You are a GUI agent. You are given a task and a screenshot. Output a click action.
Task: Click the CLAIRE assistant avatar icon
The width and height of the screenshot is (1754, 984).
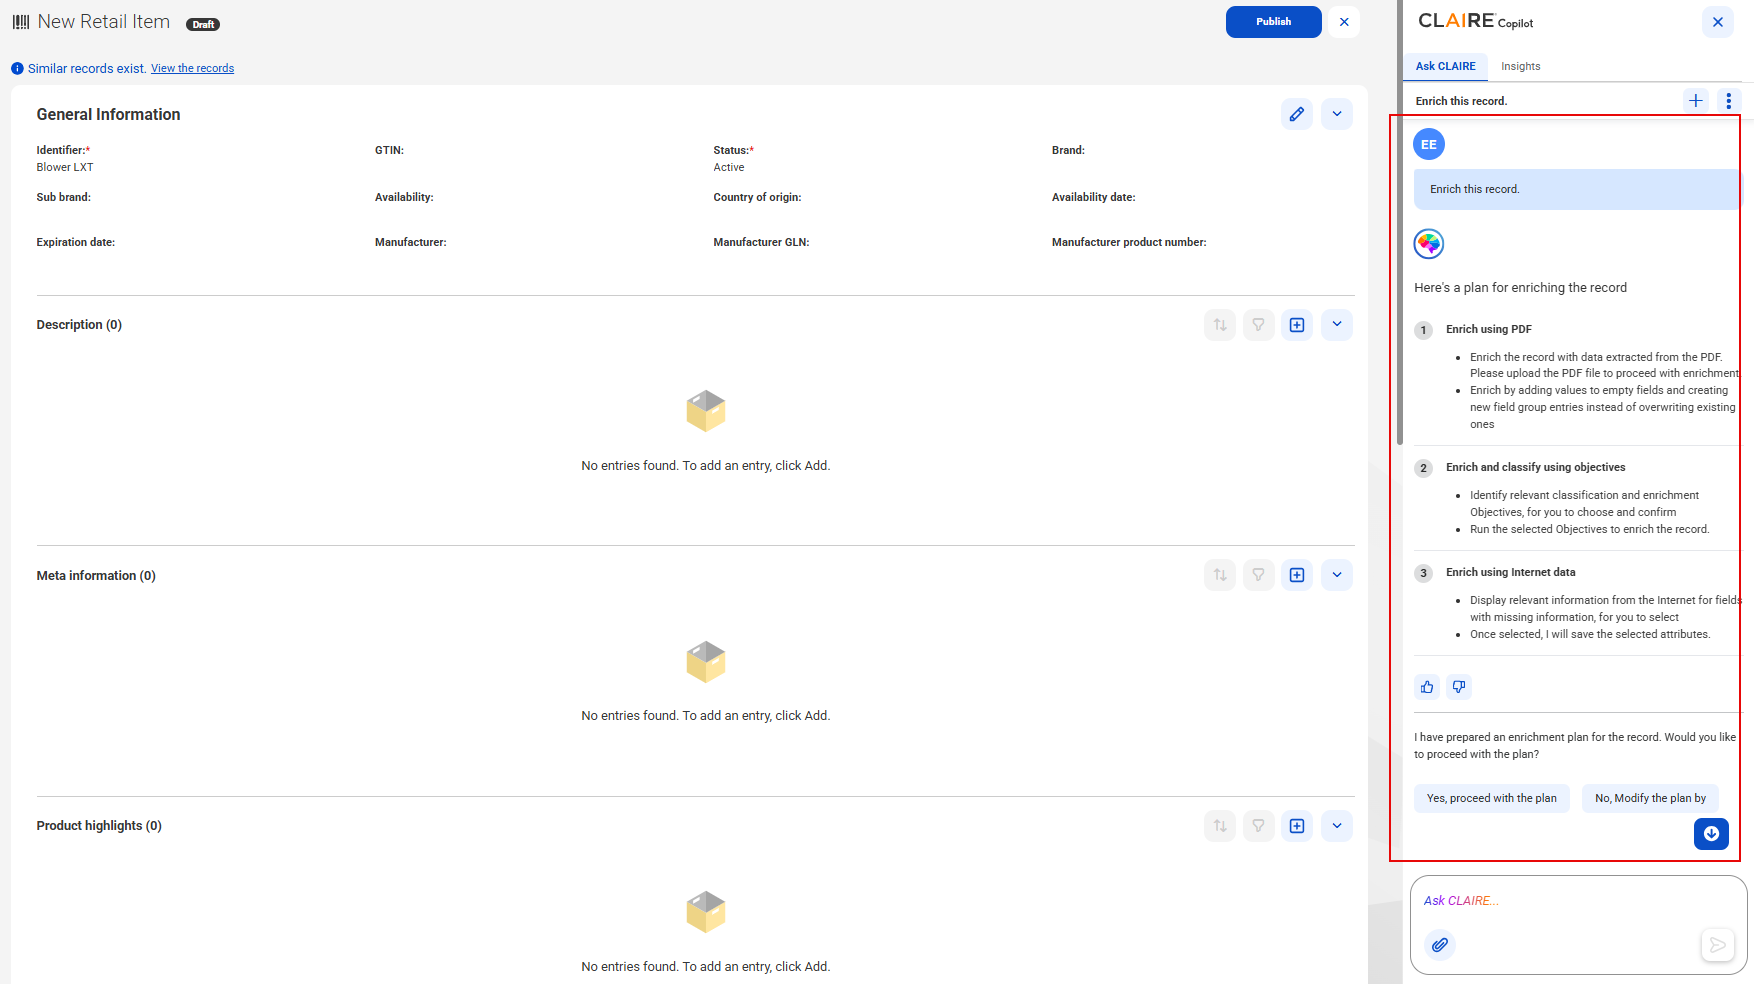pos(1429,243)
